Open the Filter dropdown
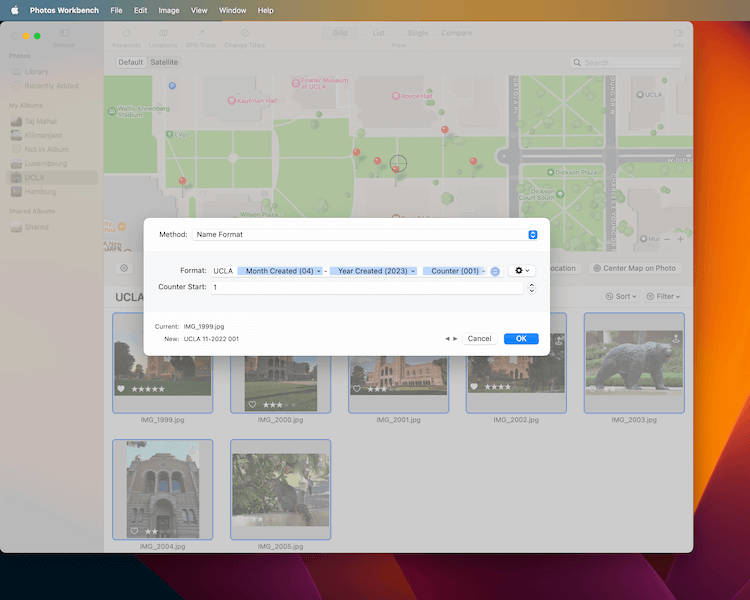 (663, 296)
